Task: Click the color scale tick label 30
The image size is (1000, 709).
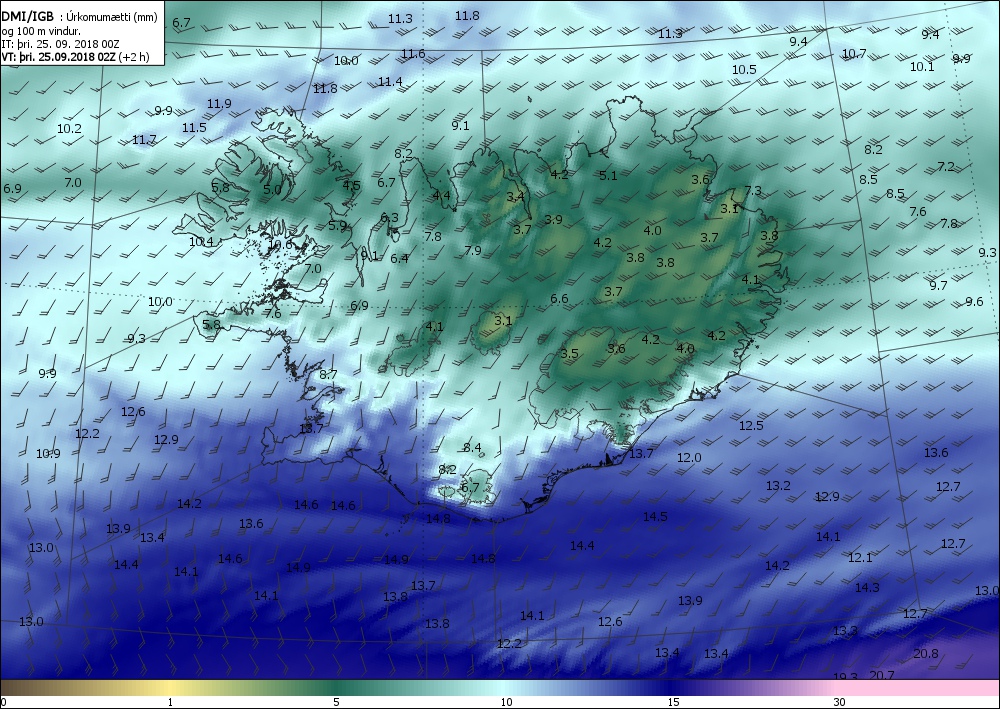Action: [840, 703]
